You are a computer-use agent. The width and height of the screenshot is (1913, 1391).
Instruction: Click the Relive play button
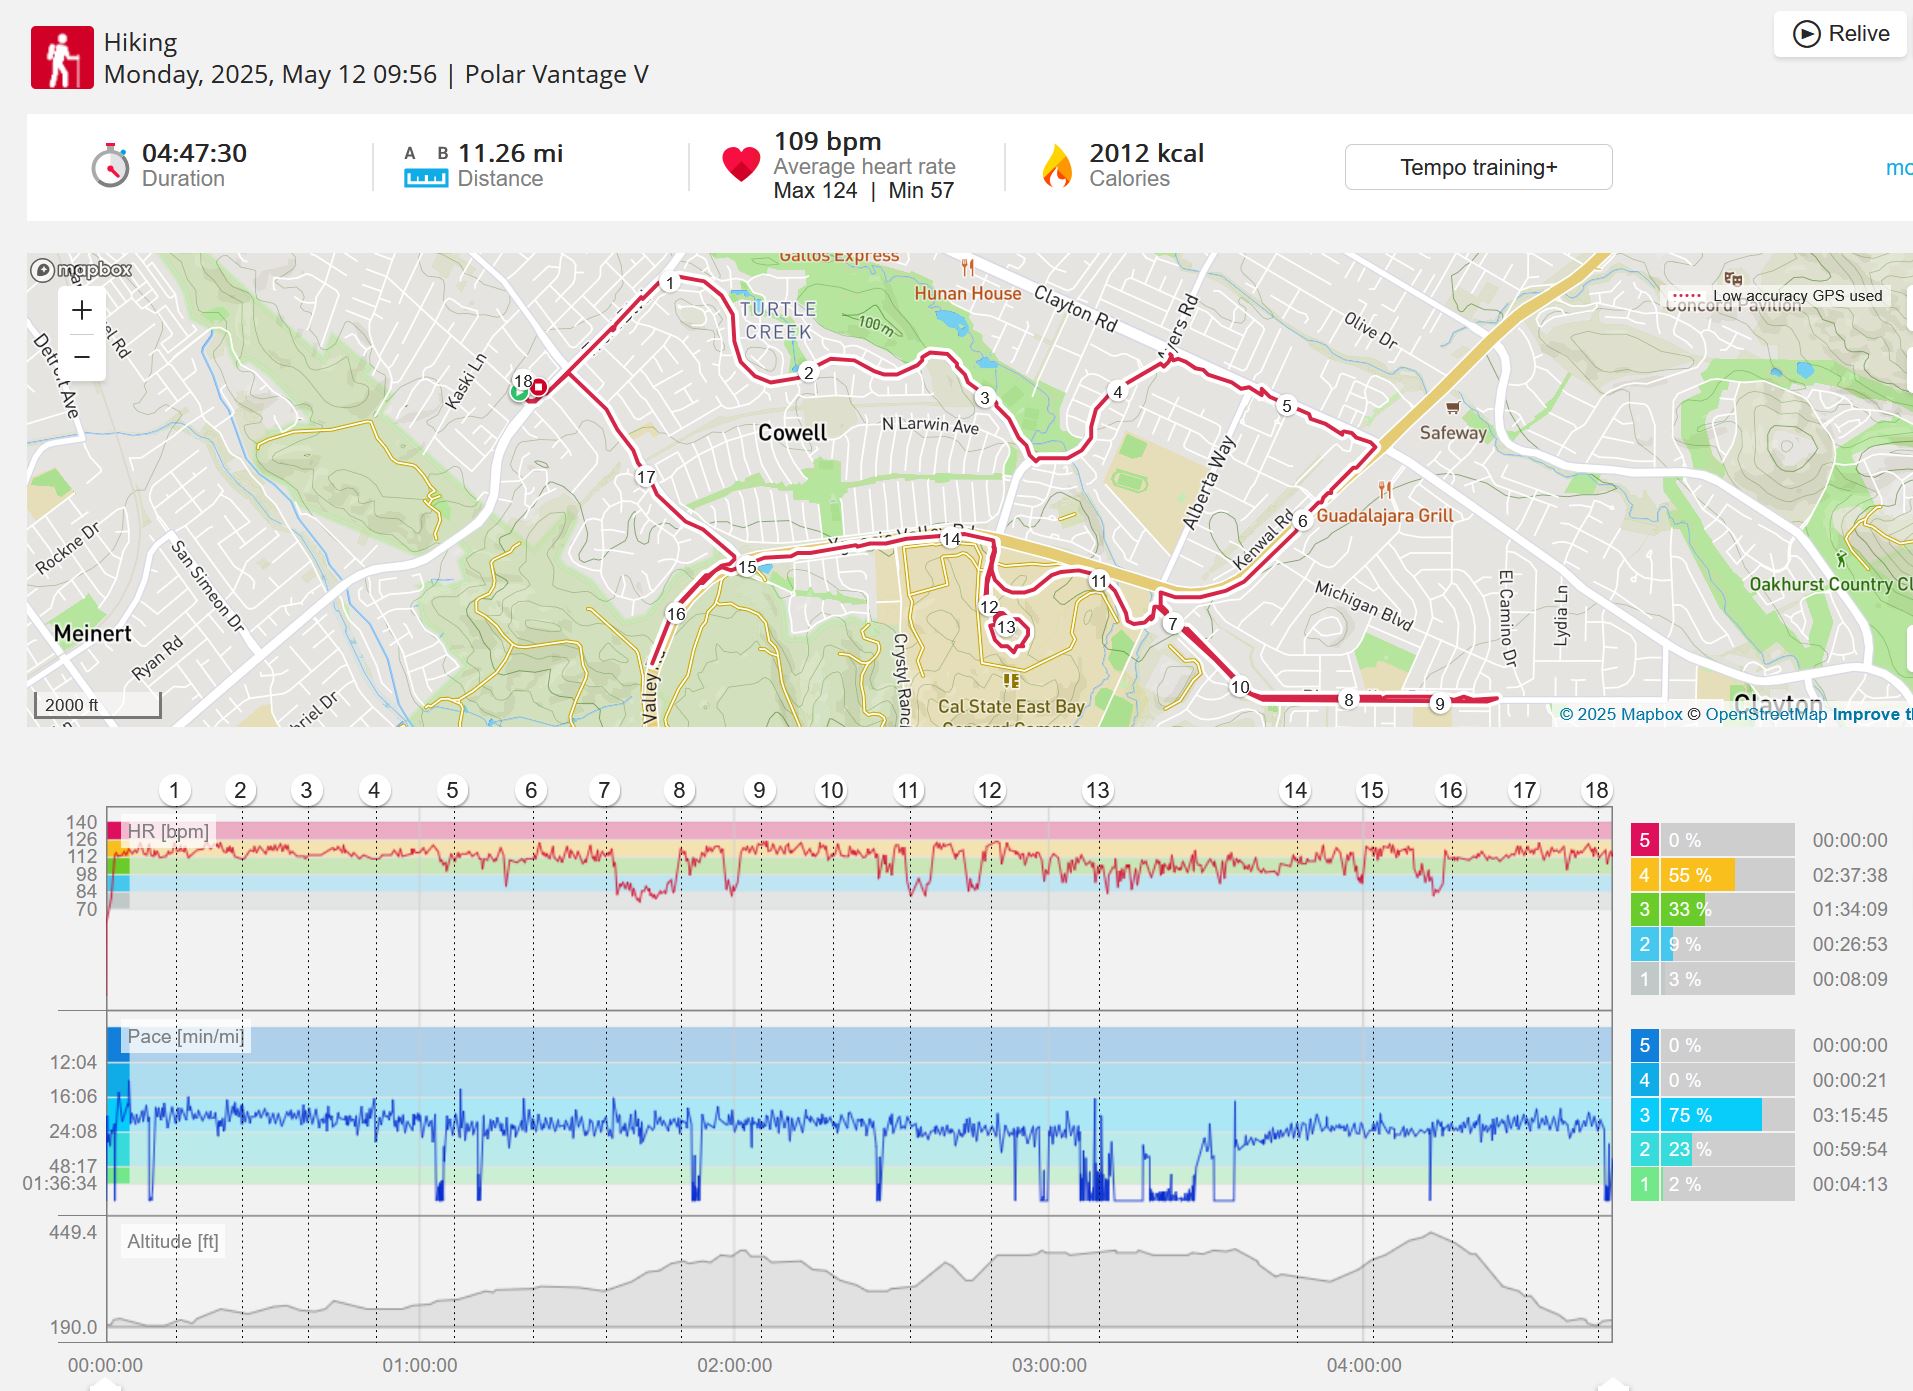pyautogui.click(x=1841, y=34)
